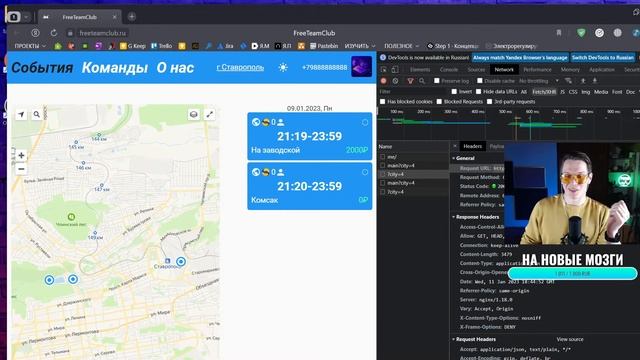
Task: Expand the ИЗУЧИТЬ bookmarks folder
Action: [360, 46]
